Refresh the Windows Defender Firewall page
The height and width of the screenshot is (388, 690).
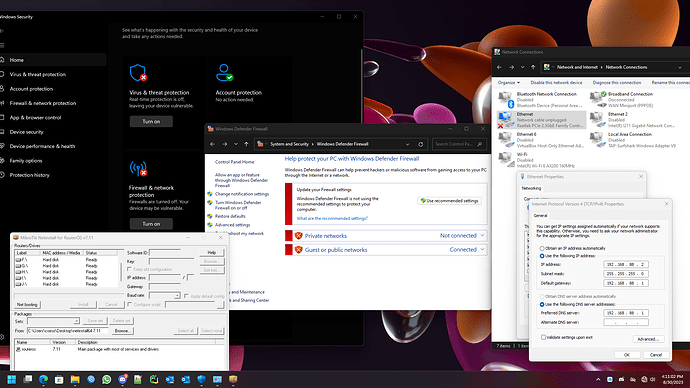coord(421,144)
